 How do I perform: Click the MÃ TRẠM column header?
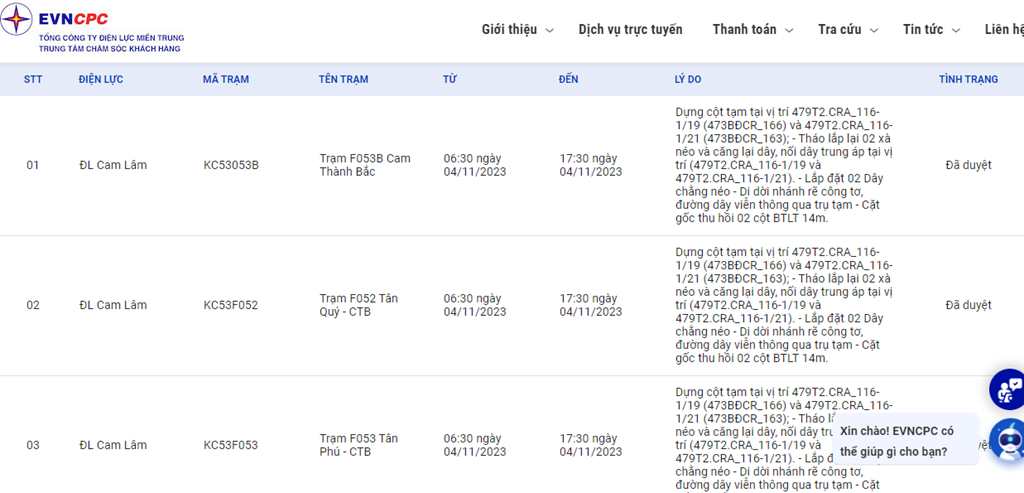(225, 80)
